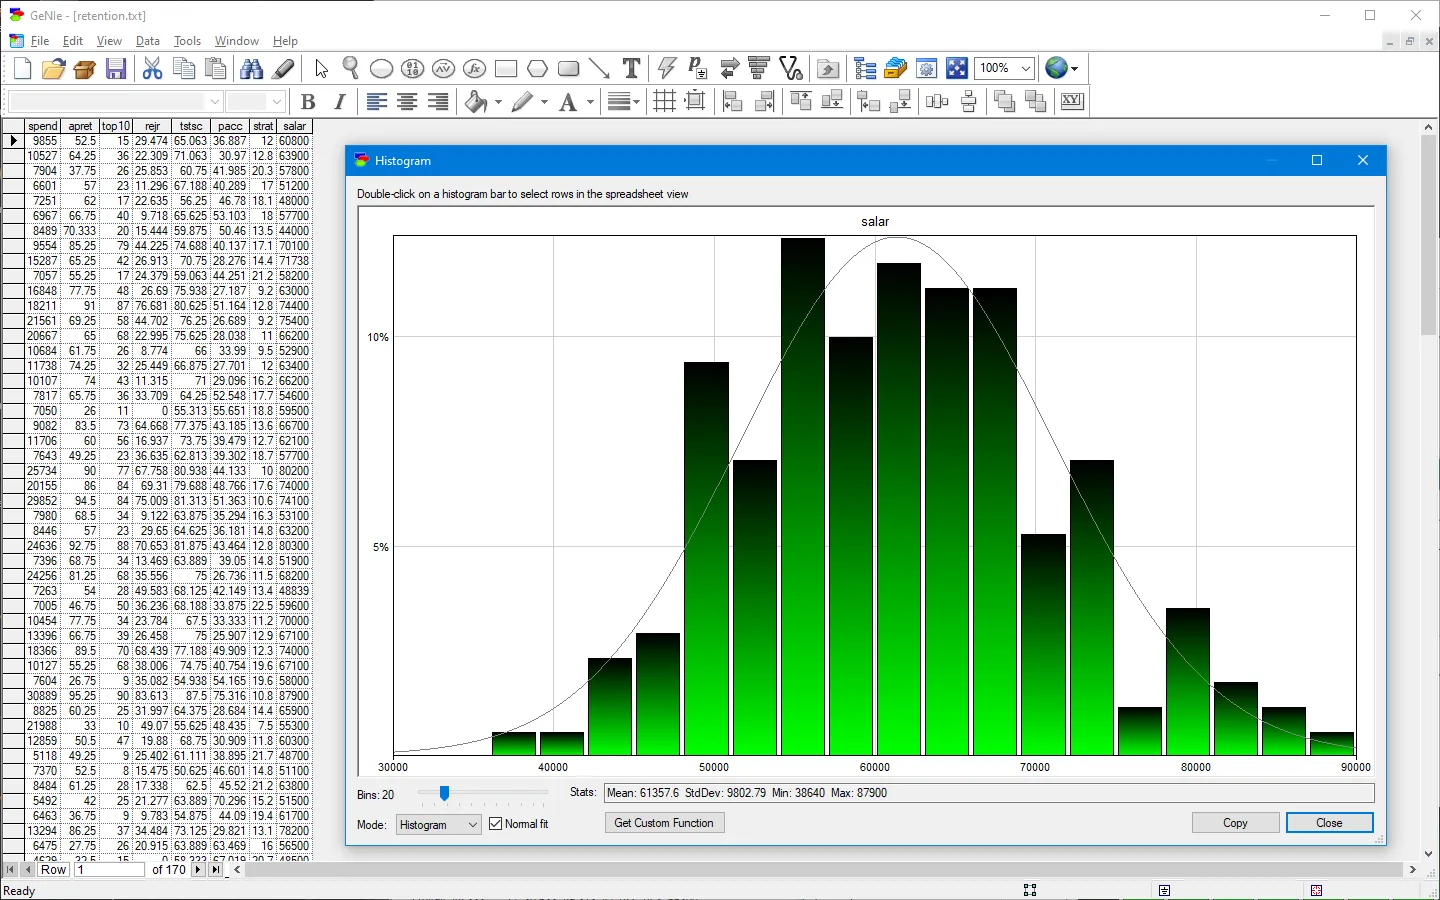Select the Arc arrow drawing tool
Image resolution: width=1440 pixels, height=900 pixels.
click(x=599, y=69)
